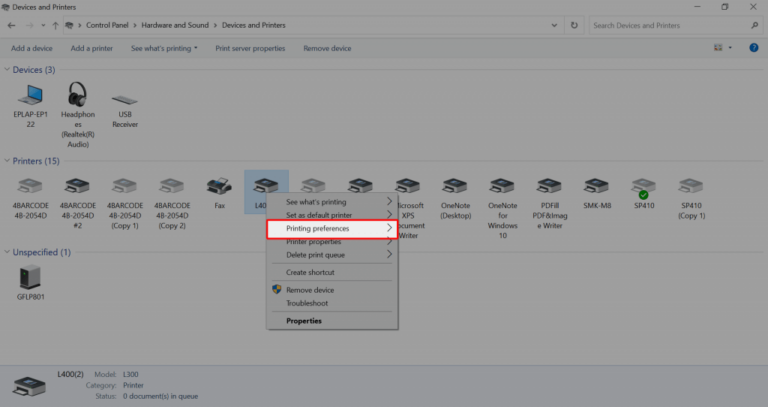This screenshot has height=407, width=768.
Task: Click the refresh button beside address bar
Action: coord(574,24)
